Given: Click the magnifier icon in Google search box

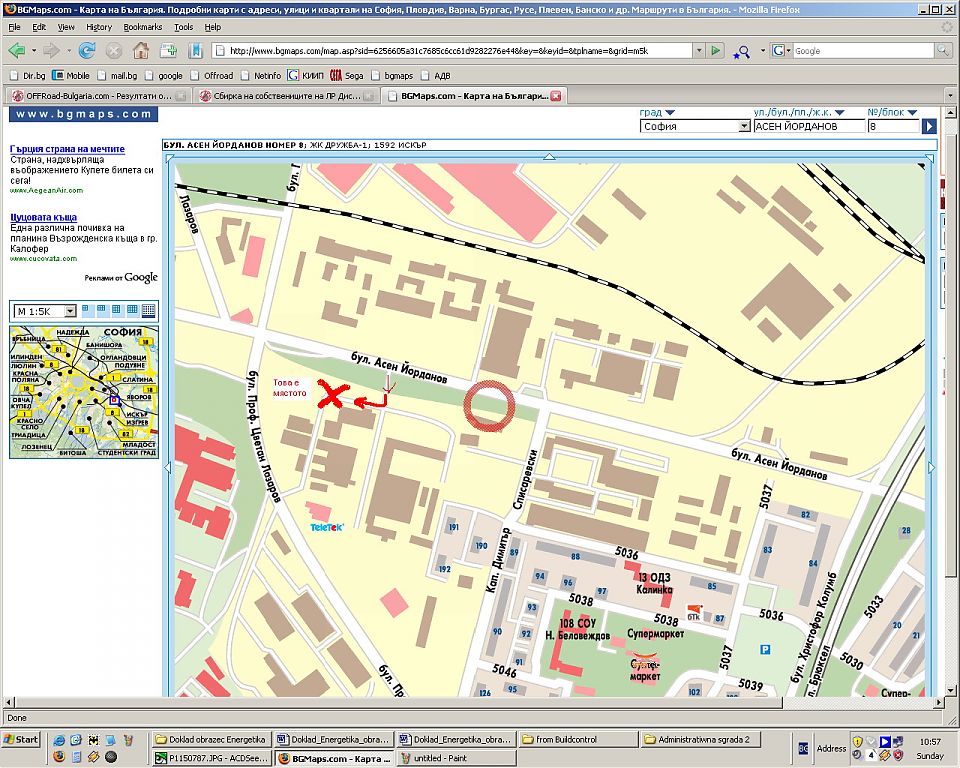Looking at the screenshot, I should 945,50.
